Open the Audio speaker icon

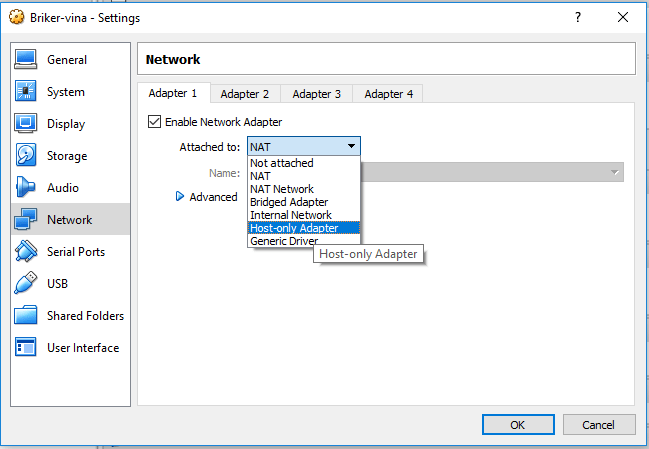[x=27, y=188]
